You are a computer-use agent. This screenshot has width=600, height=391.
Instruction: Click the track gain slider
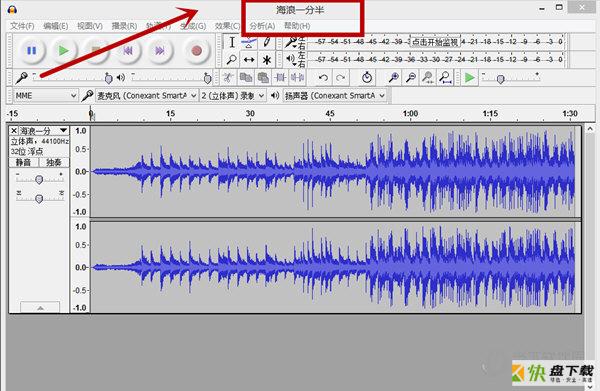[39, 179]
